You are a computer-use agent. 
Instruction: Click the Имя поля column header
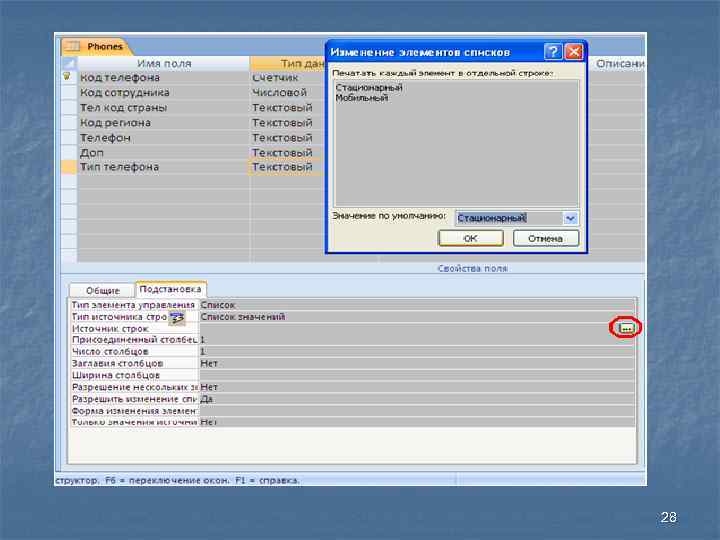pyautogui.click(x=164, y=63)
